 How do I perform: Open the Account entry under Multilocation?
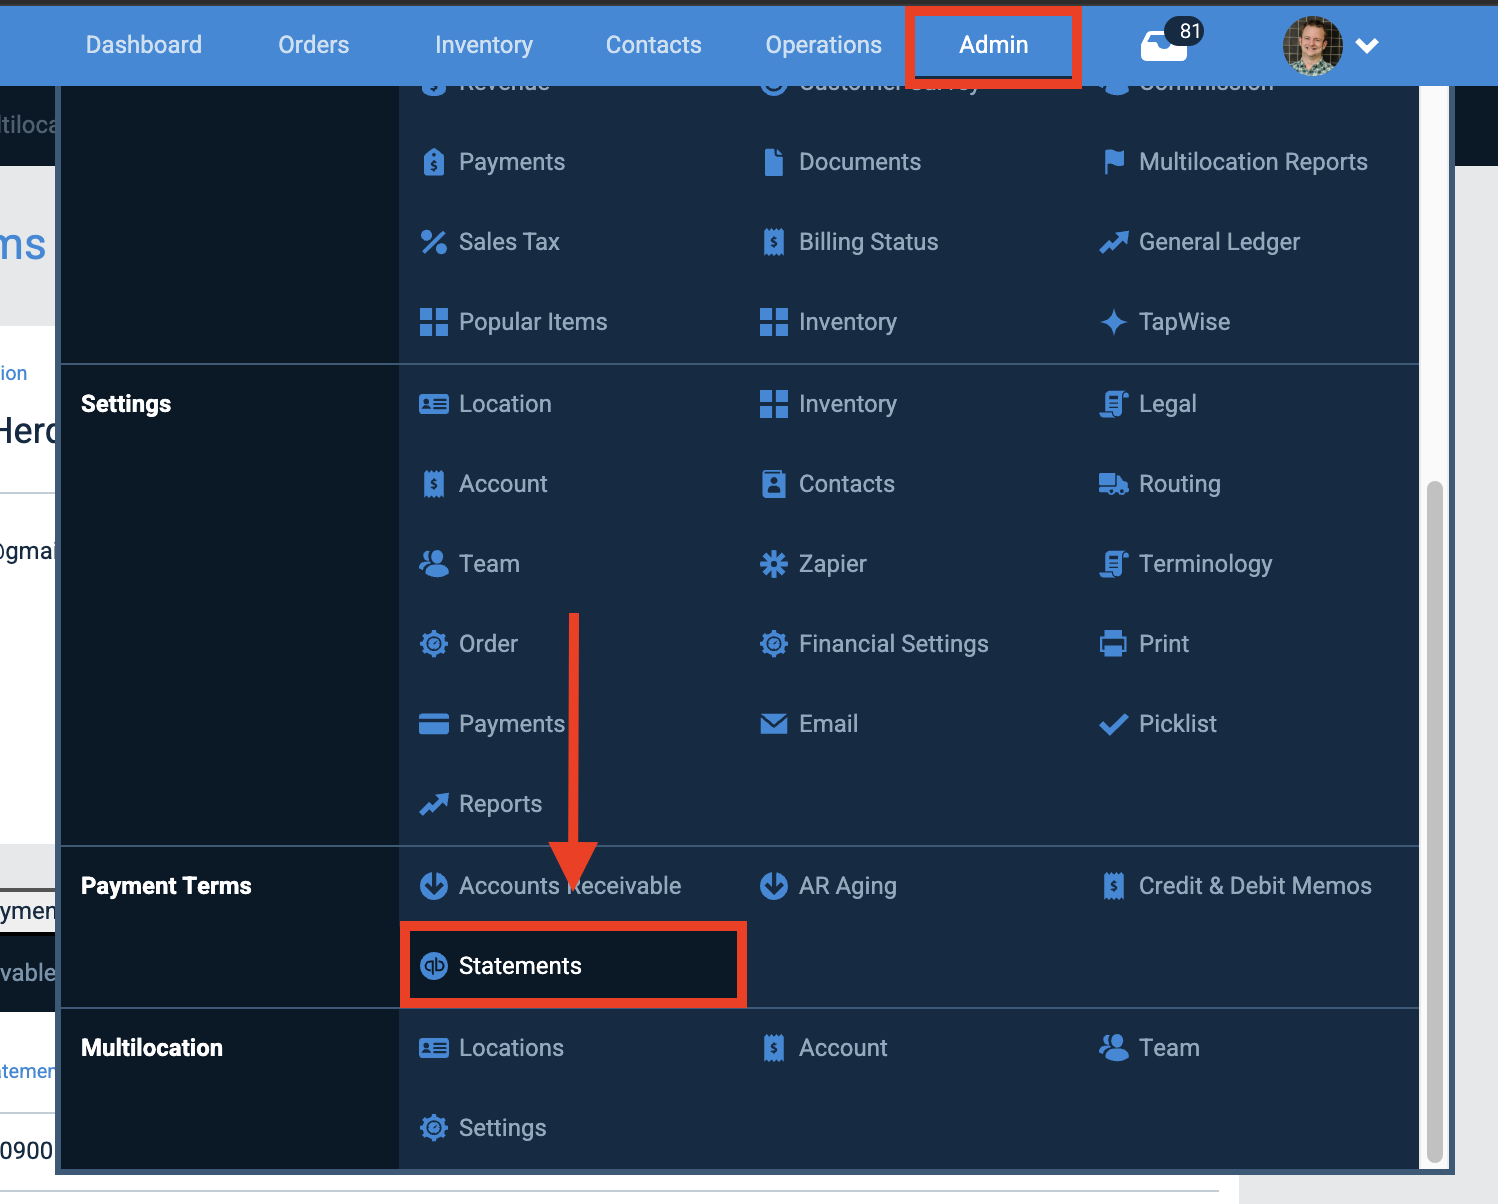tap(843, 1048)
